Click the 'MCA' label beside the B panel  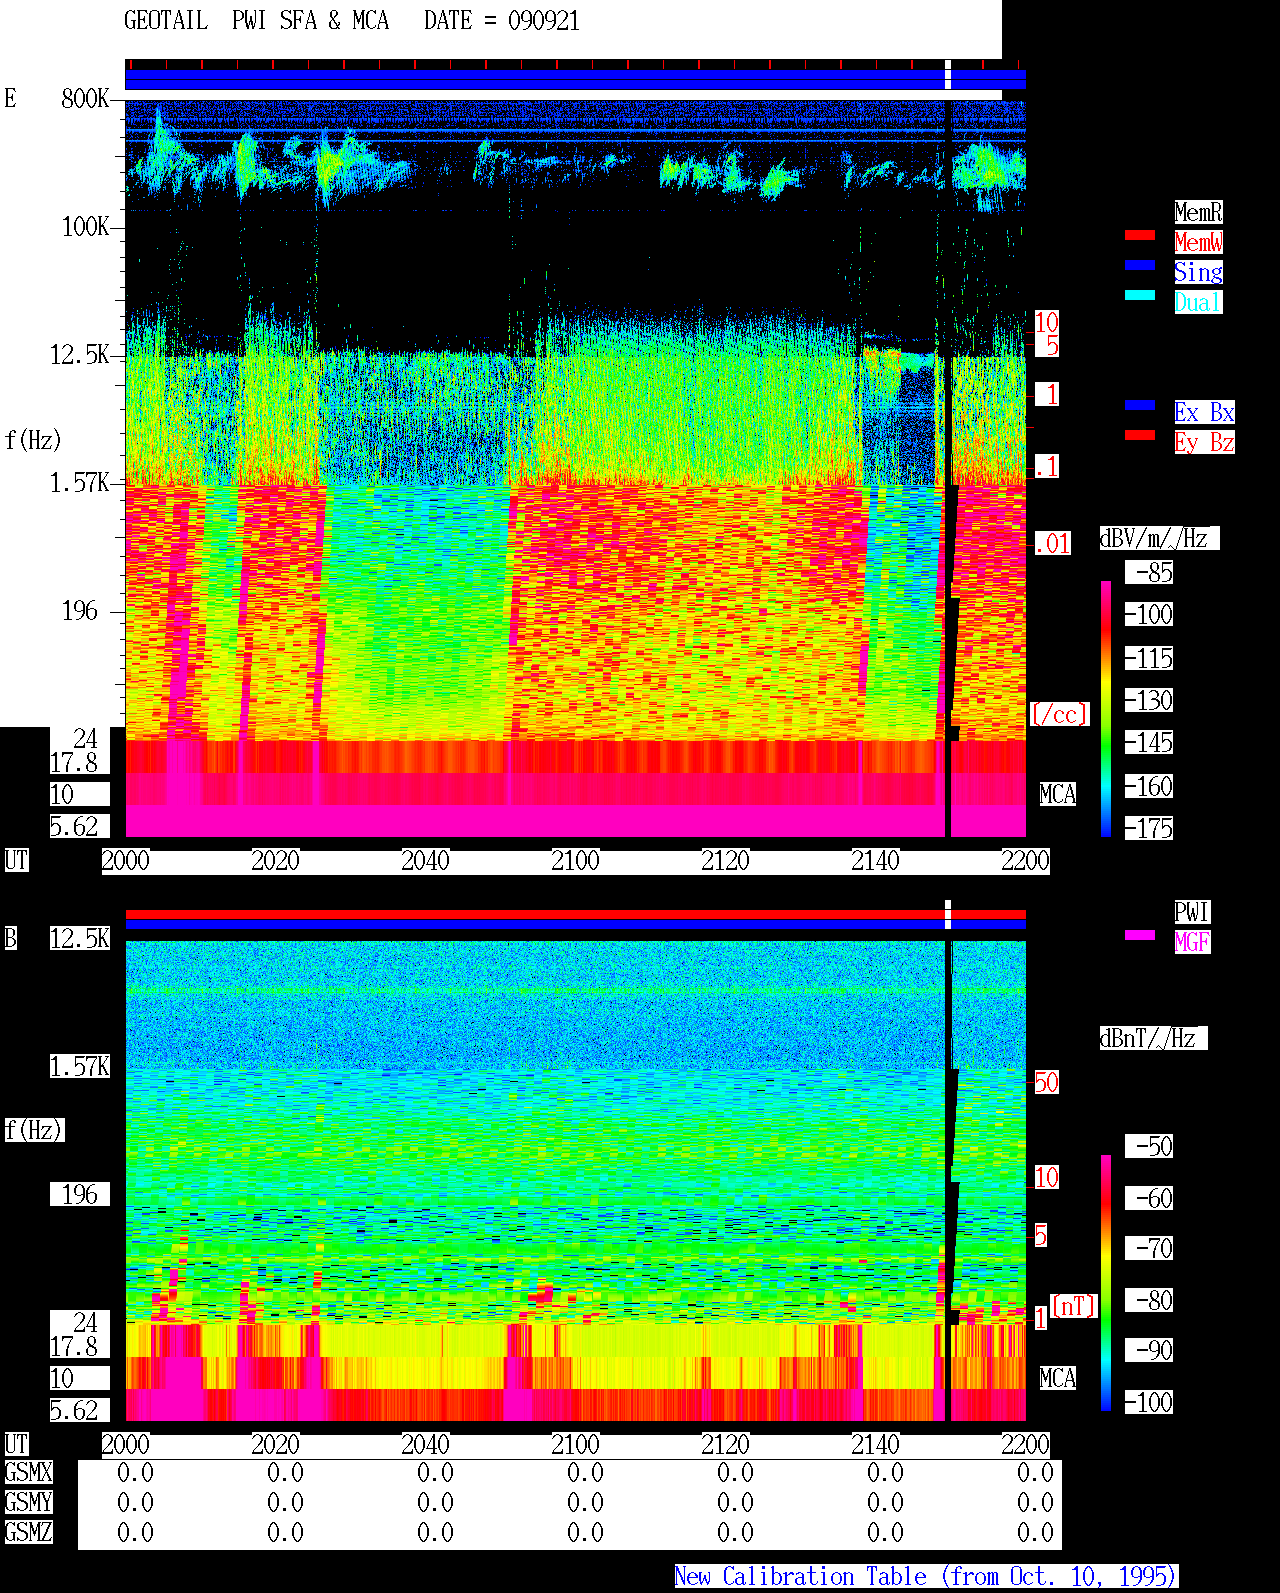1058,1378
